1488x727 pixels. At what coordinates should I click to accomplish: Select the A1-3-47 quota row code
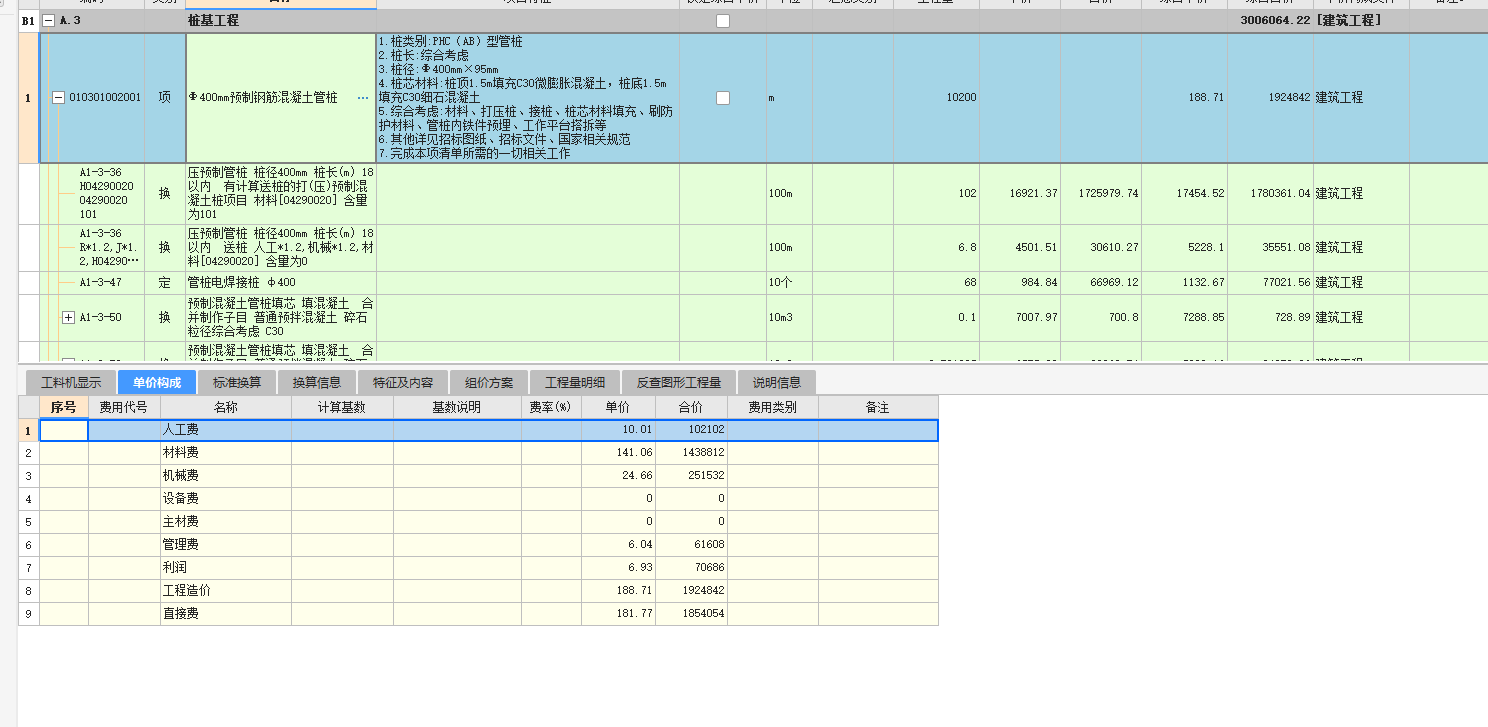[x=100, y=283]
